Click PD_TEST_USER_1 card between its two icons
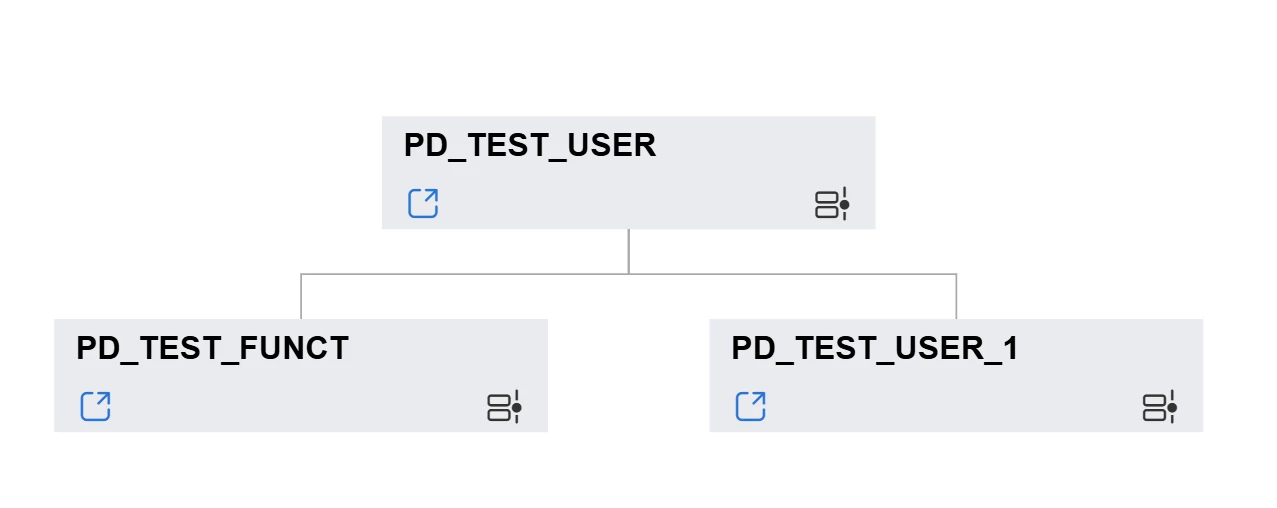Image resolution: width=1277 pixels, height=508 pixels. pyautogui.click(x=955, y=407)
